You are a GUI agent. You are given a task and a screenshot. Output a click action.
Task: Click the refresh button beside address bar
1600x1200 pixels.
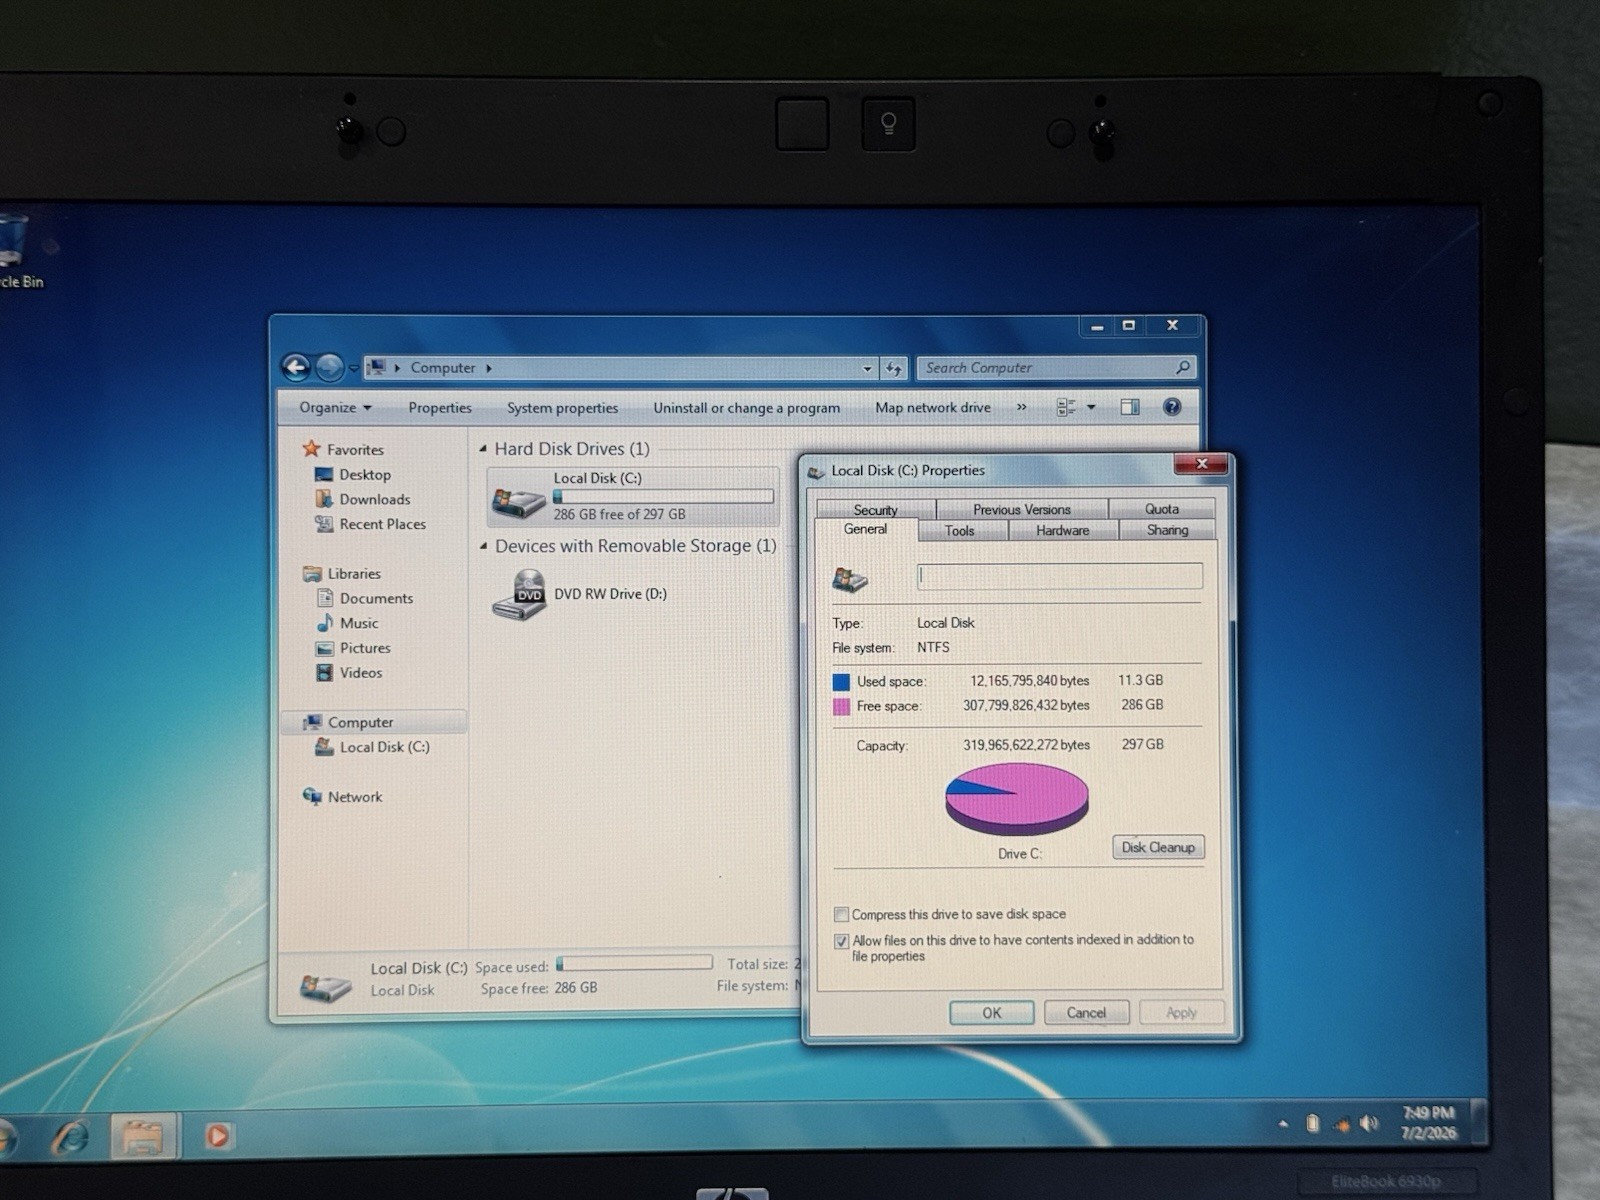pos(893,368)
